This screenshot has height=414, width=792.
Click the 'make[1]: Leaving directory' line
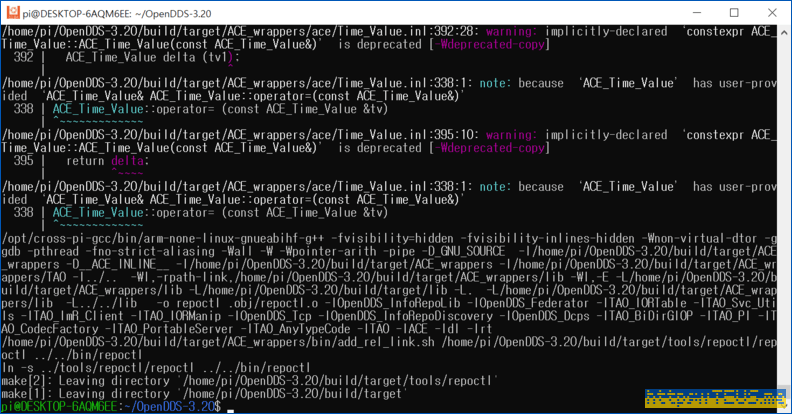click(204, 394)
